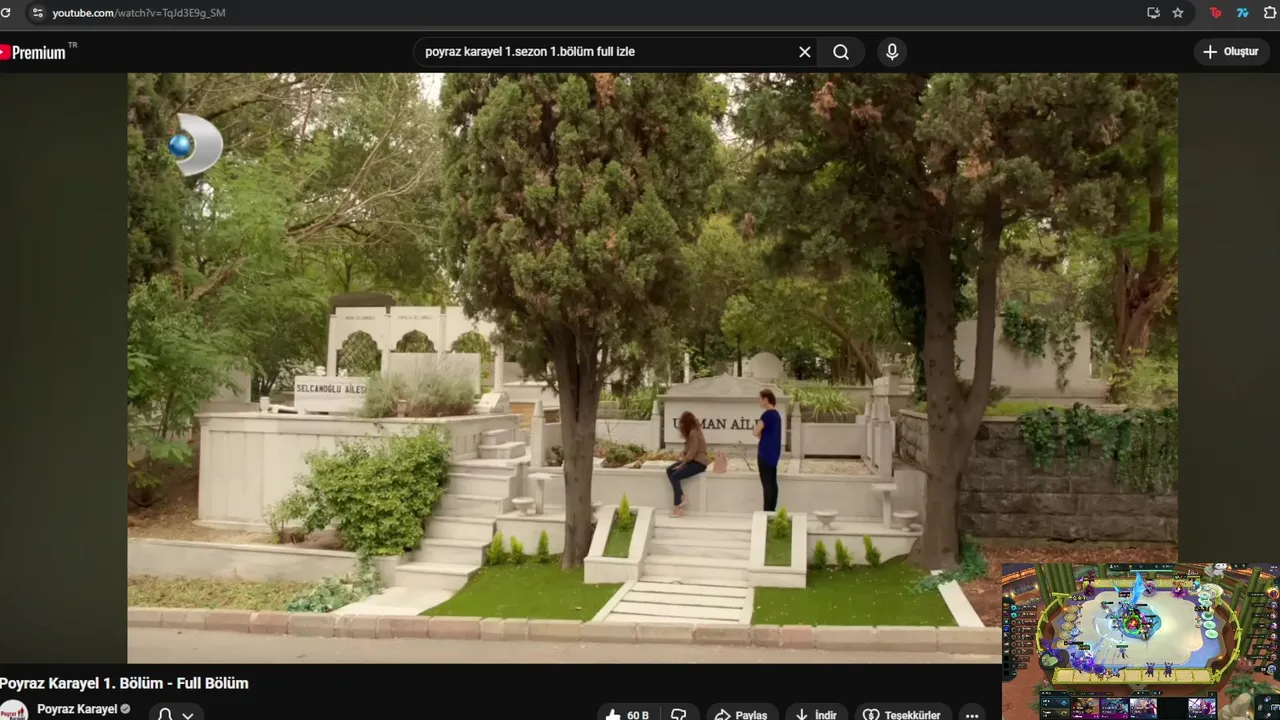Open site information icon beside the URL
This screenshot has width=1280, height=720.
coord(37,13)
